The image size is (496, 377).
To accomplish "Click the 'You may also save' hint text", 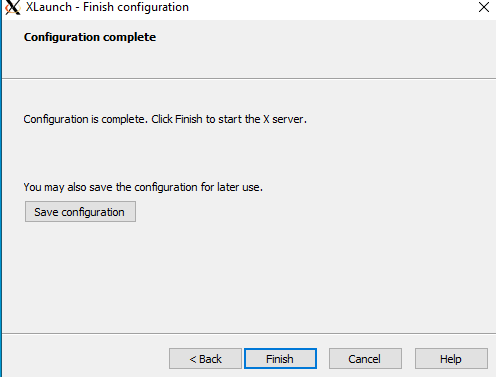I will (143, 187).
